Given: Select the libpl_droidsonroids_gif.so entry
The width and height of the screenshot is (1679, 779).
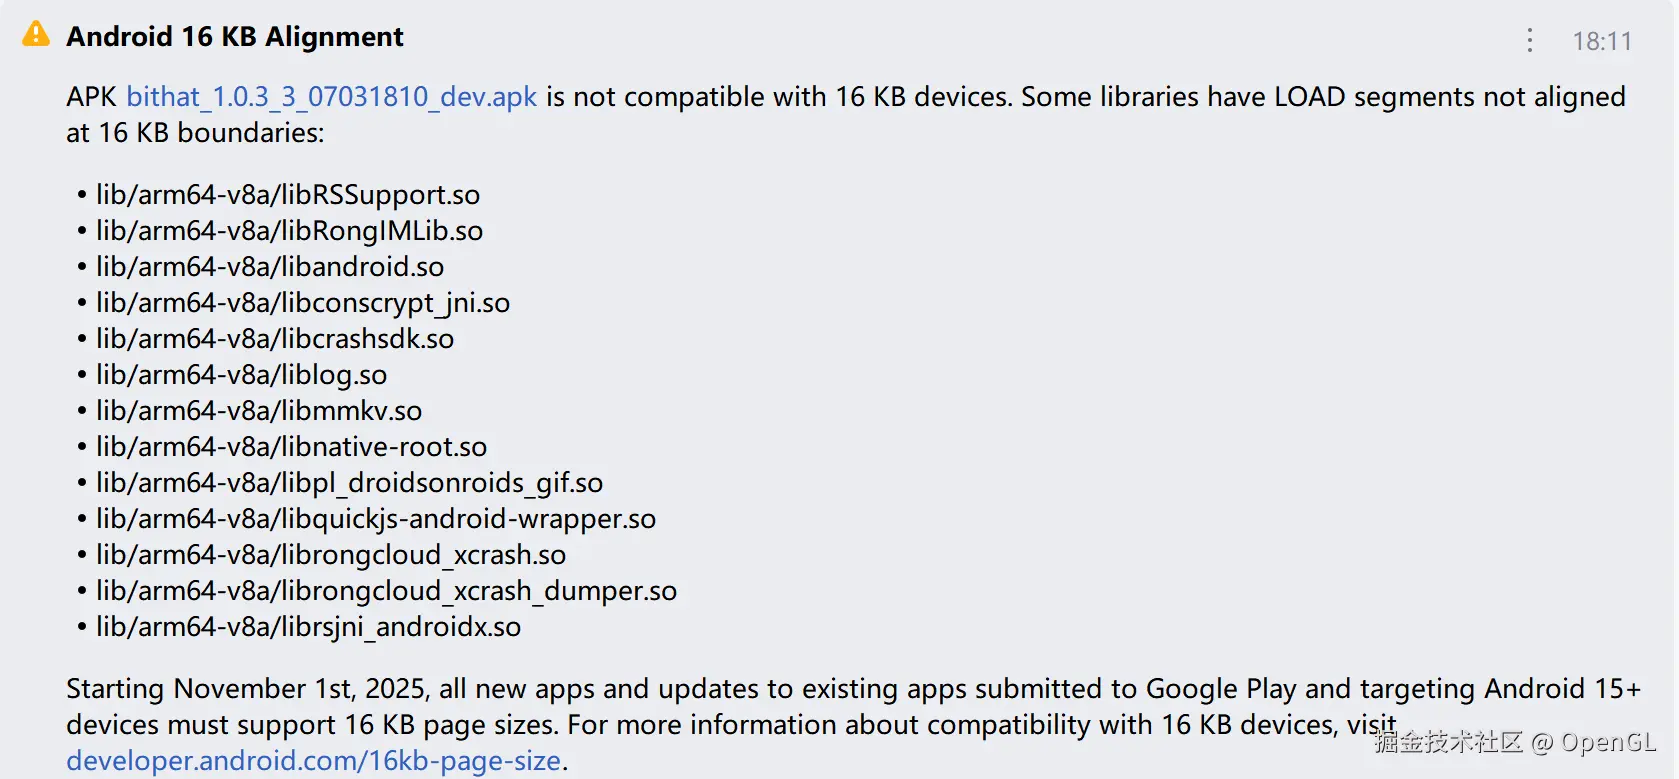Looking at the screenshot, I should (349, 483).
